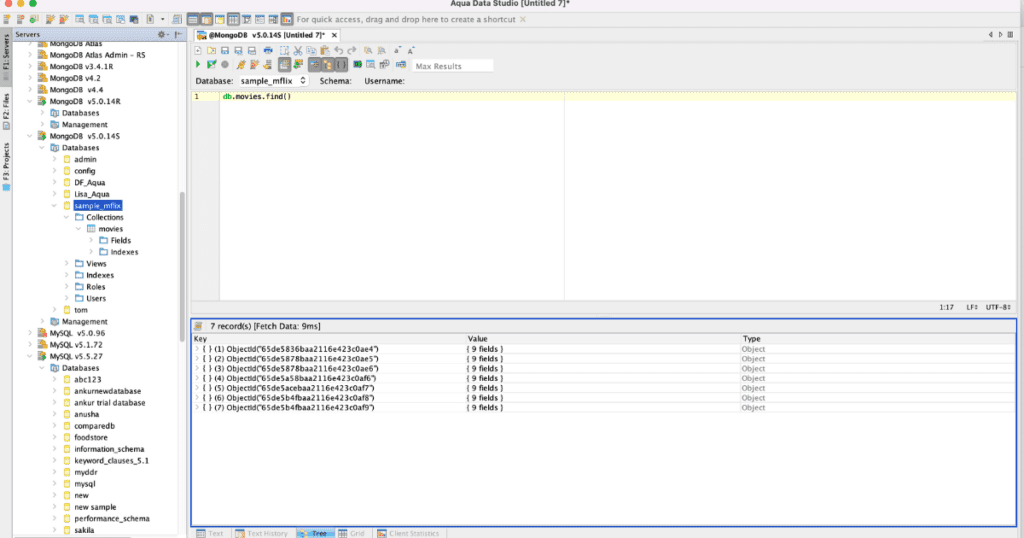Toggle the grid results highlighted toolbar button
Viewport: 1024px width, 538px height.
click(284, 65)
